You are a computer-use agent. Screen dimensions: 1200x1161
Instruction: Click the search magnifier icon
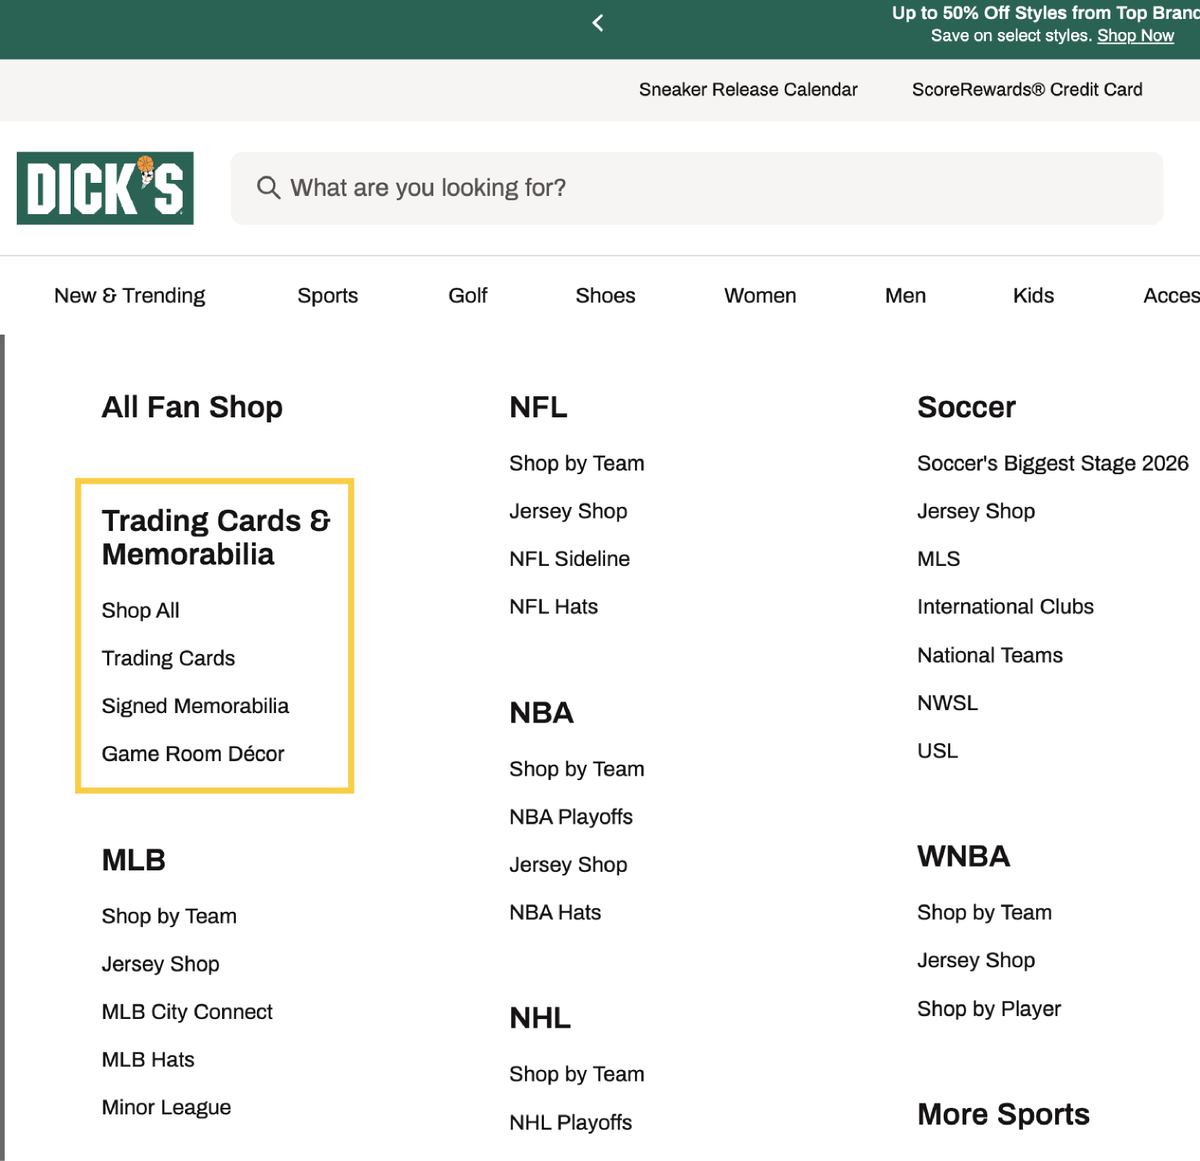(268, 188)
